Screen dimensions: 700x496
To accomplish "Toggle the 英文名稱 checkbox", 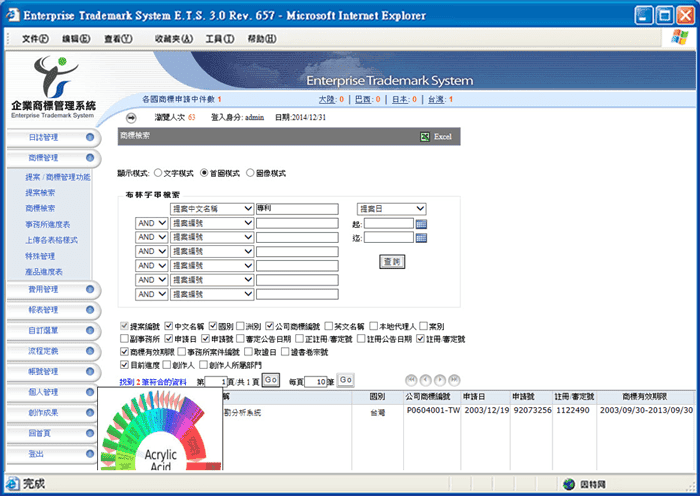I will click(327, 326).
